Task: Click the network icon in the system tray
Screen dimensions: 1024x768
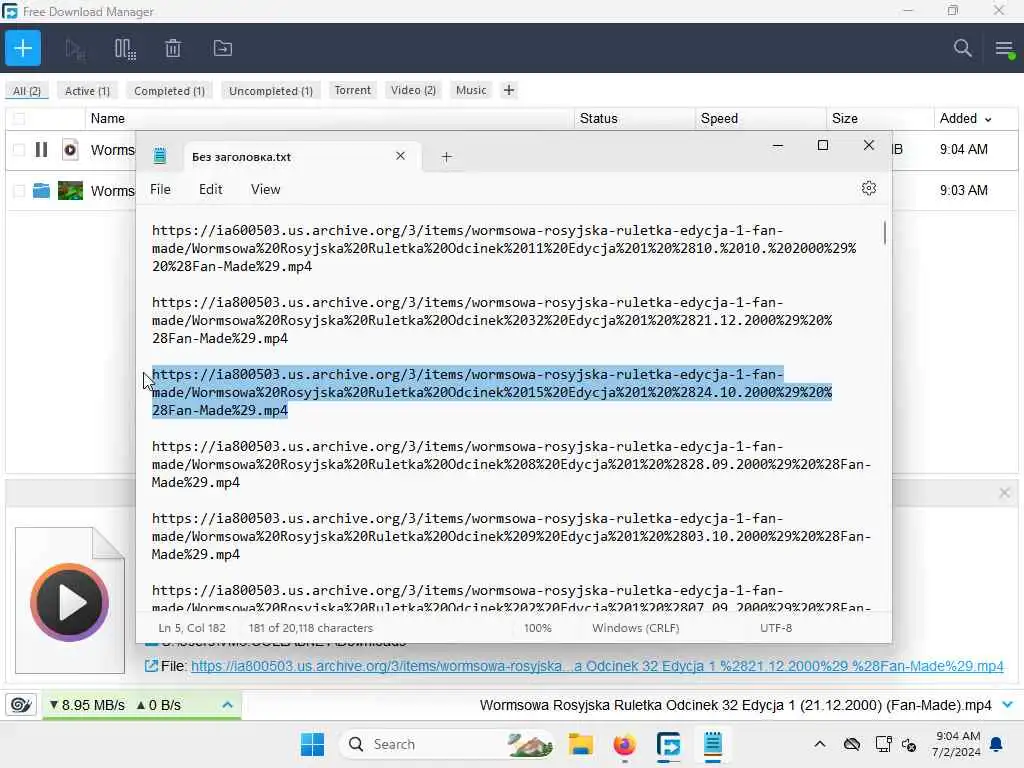Action: point(884,744)
